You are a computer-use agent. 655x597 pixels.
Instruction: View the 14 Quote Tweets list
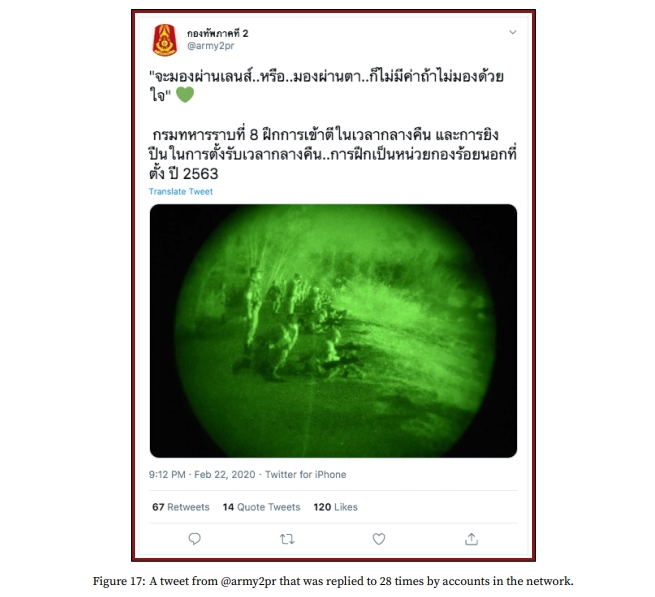point(261,507)
